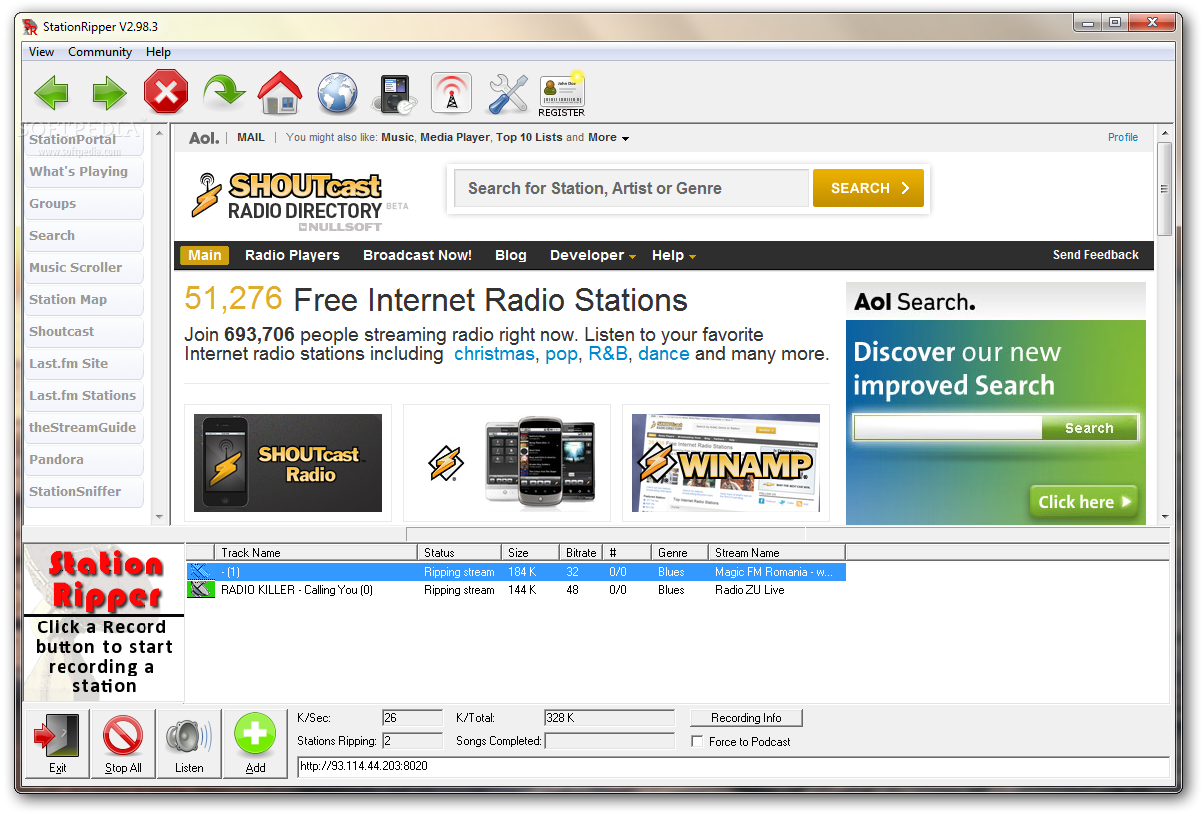
Task: Sort by the Bitrate column header
Action: pos(580,552)
